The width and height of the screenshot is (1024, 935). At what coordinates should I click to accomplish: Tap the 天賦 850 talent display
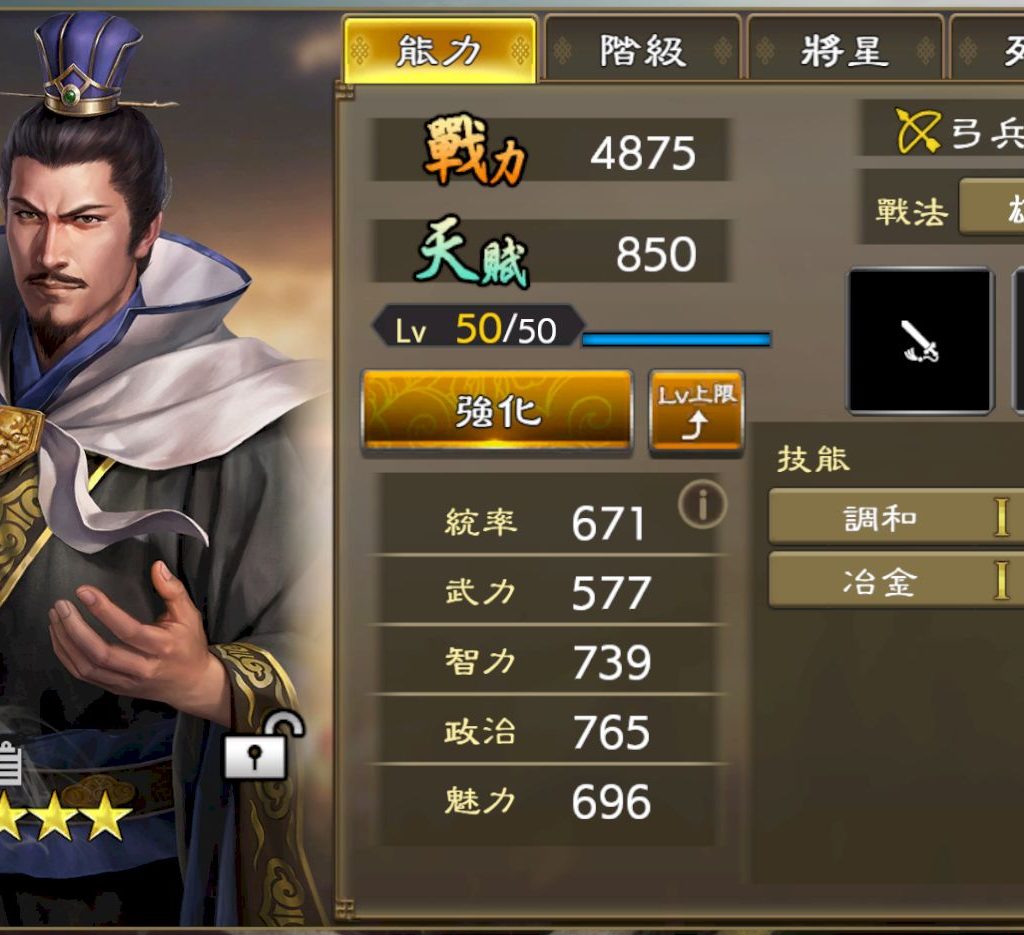tap(550, 252)
